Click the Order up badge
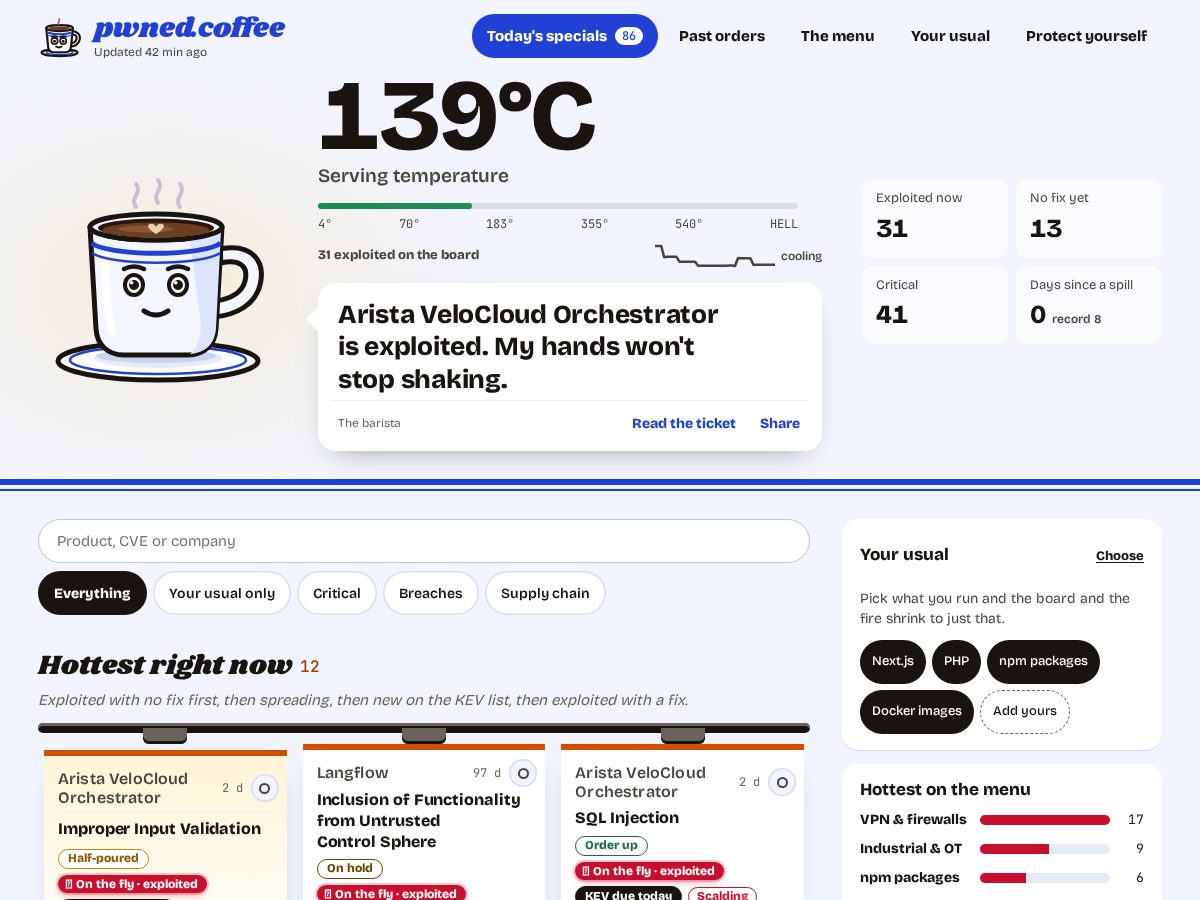1200x900 pixels. click(x=611, y=846)
